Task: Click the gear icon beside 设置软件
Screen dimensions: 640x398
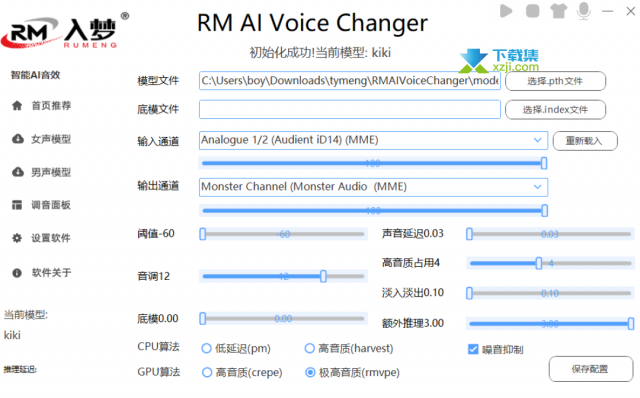Action: click(x=17, y=238)
